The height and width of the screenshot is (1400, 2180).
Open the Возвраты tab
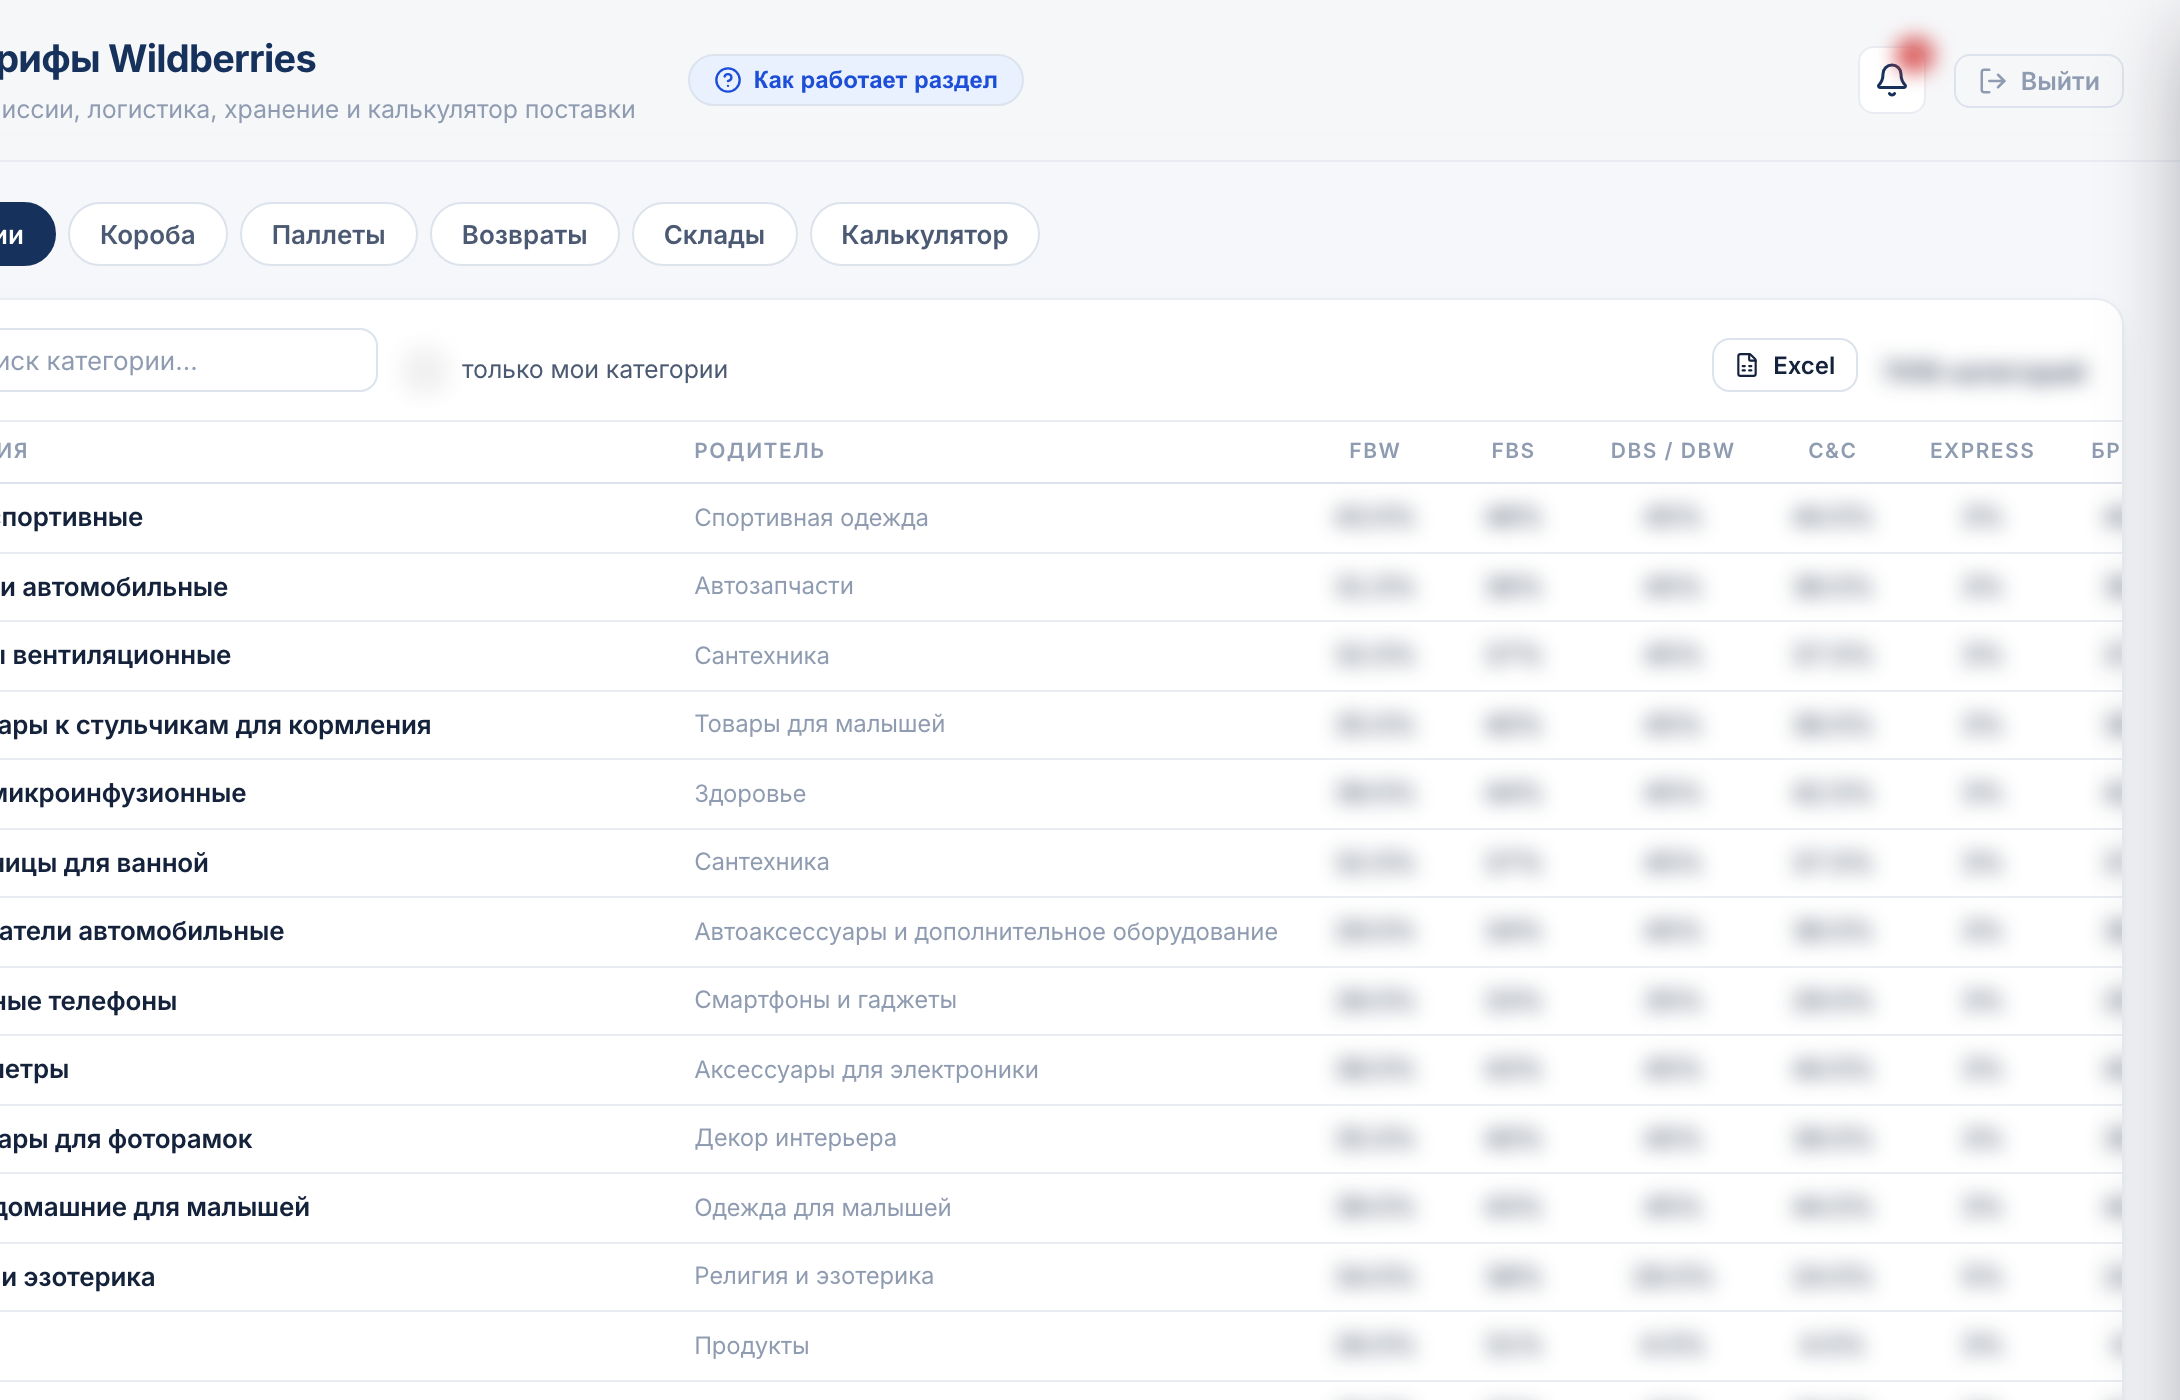click(525, 235)
